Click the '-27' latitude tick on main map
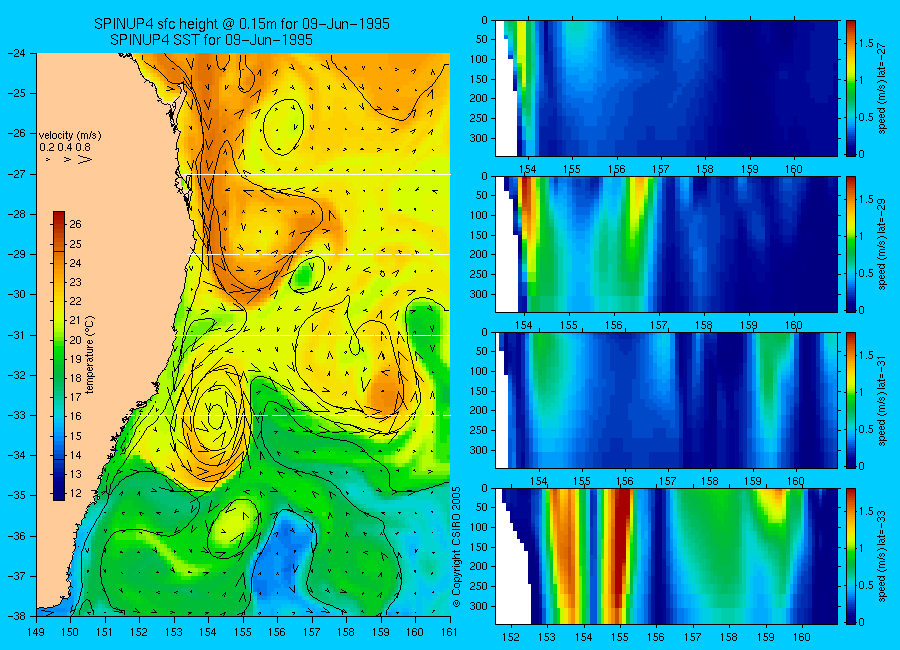Image resolution: width=900 pixels, height=650 pixels. pos(17,174)
